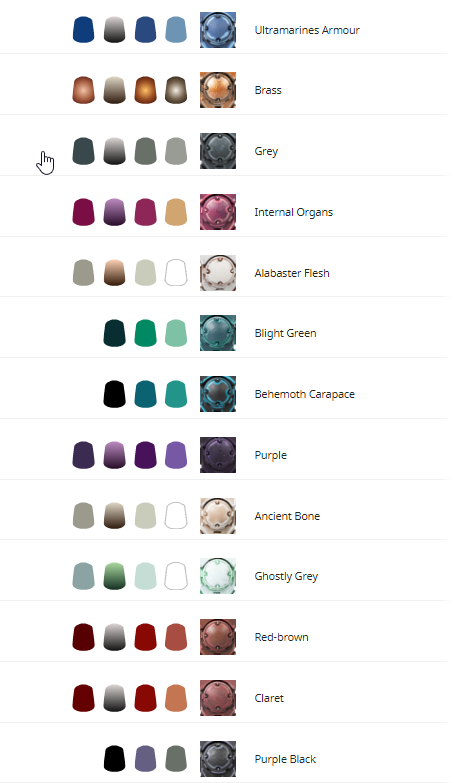Select the Brass shoulder pad preview image
The height and width of the screenshot is (783, 455).
pyautogui.click(x=218, y=90)
